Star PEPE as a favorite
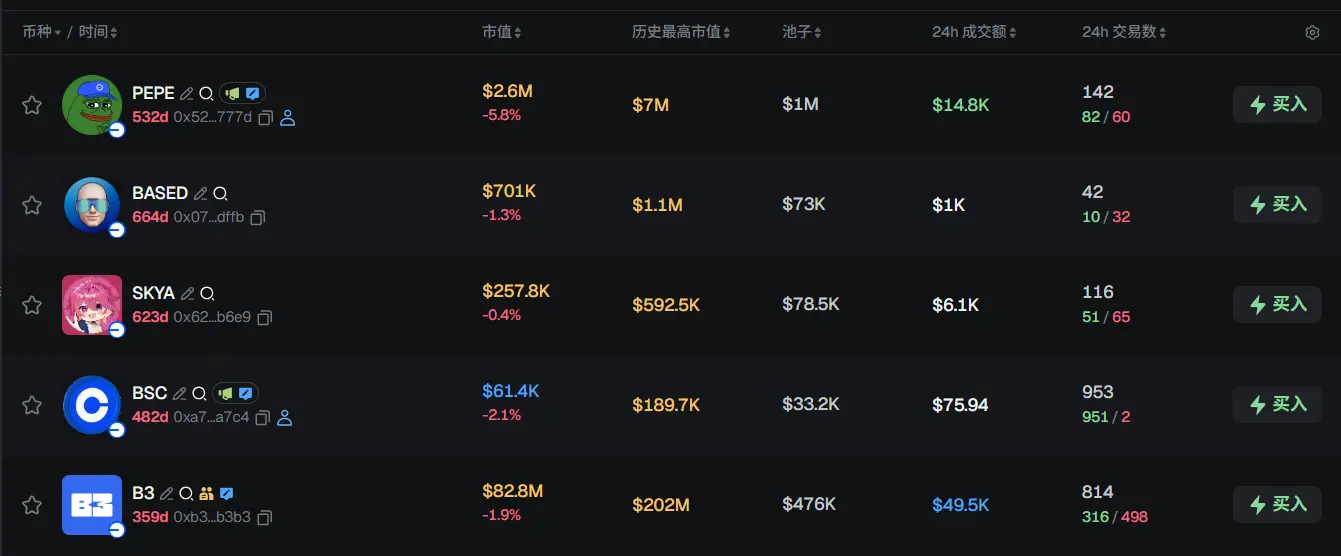 click(32, 105)
